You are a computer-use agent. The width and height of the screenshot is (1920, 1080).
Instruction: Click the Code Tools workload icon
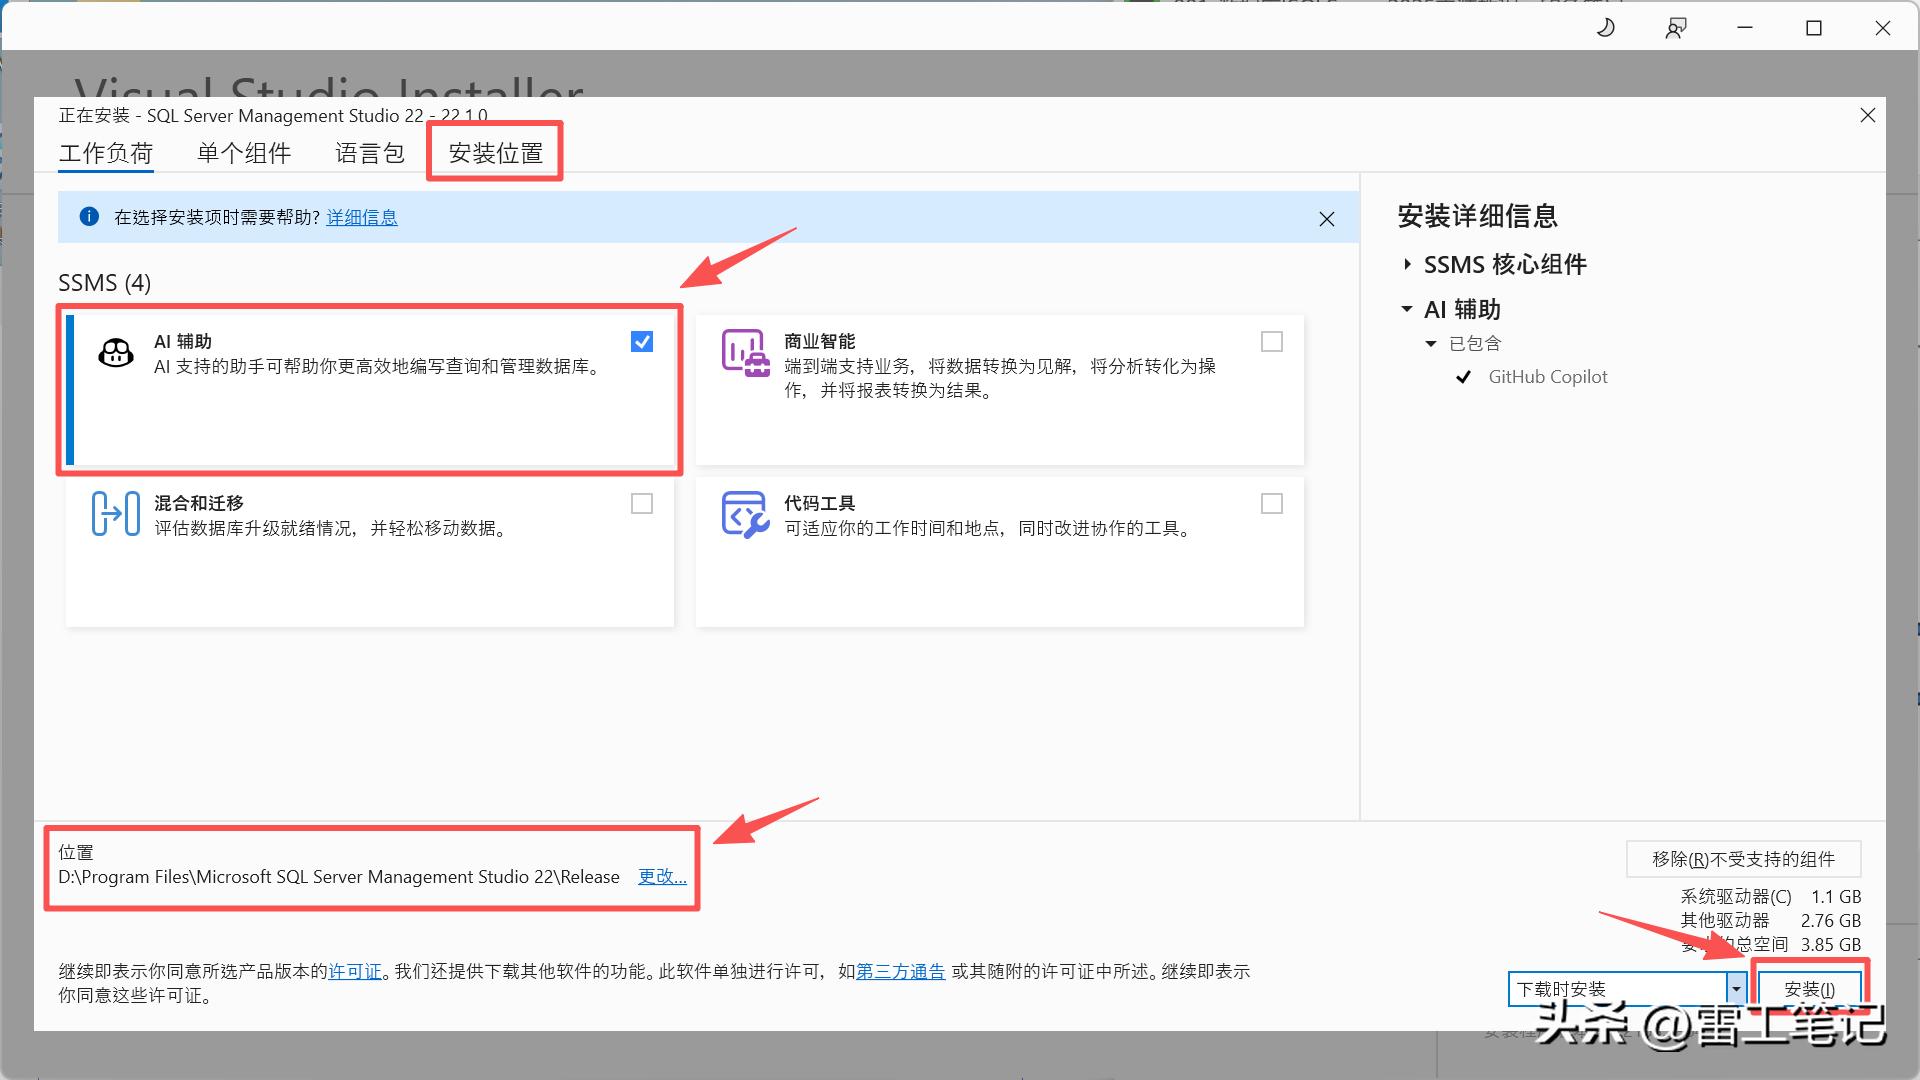pyautogui.click(x=745, y=514)
